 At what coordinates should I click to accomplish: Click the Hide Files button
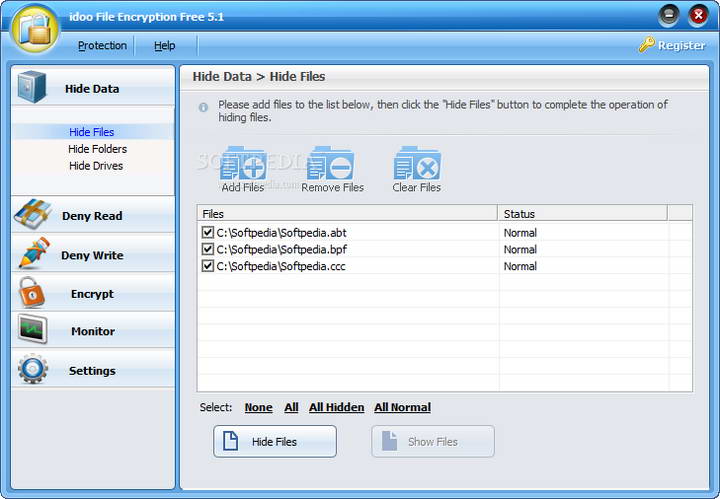pyautogui.click(x=275, y=441)
